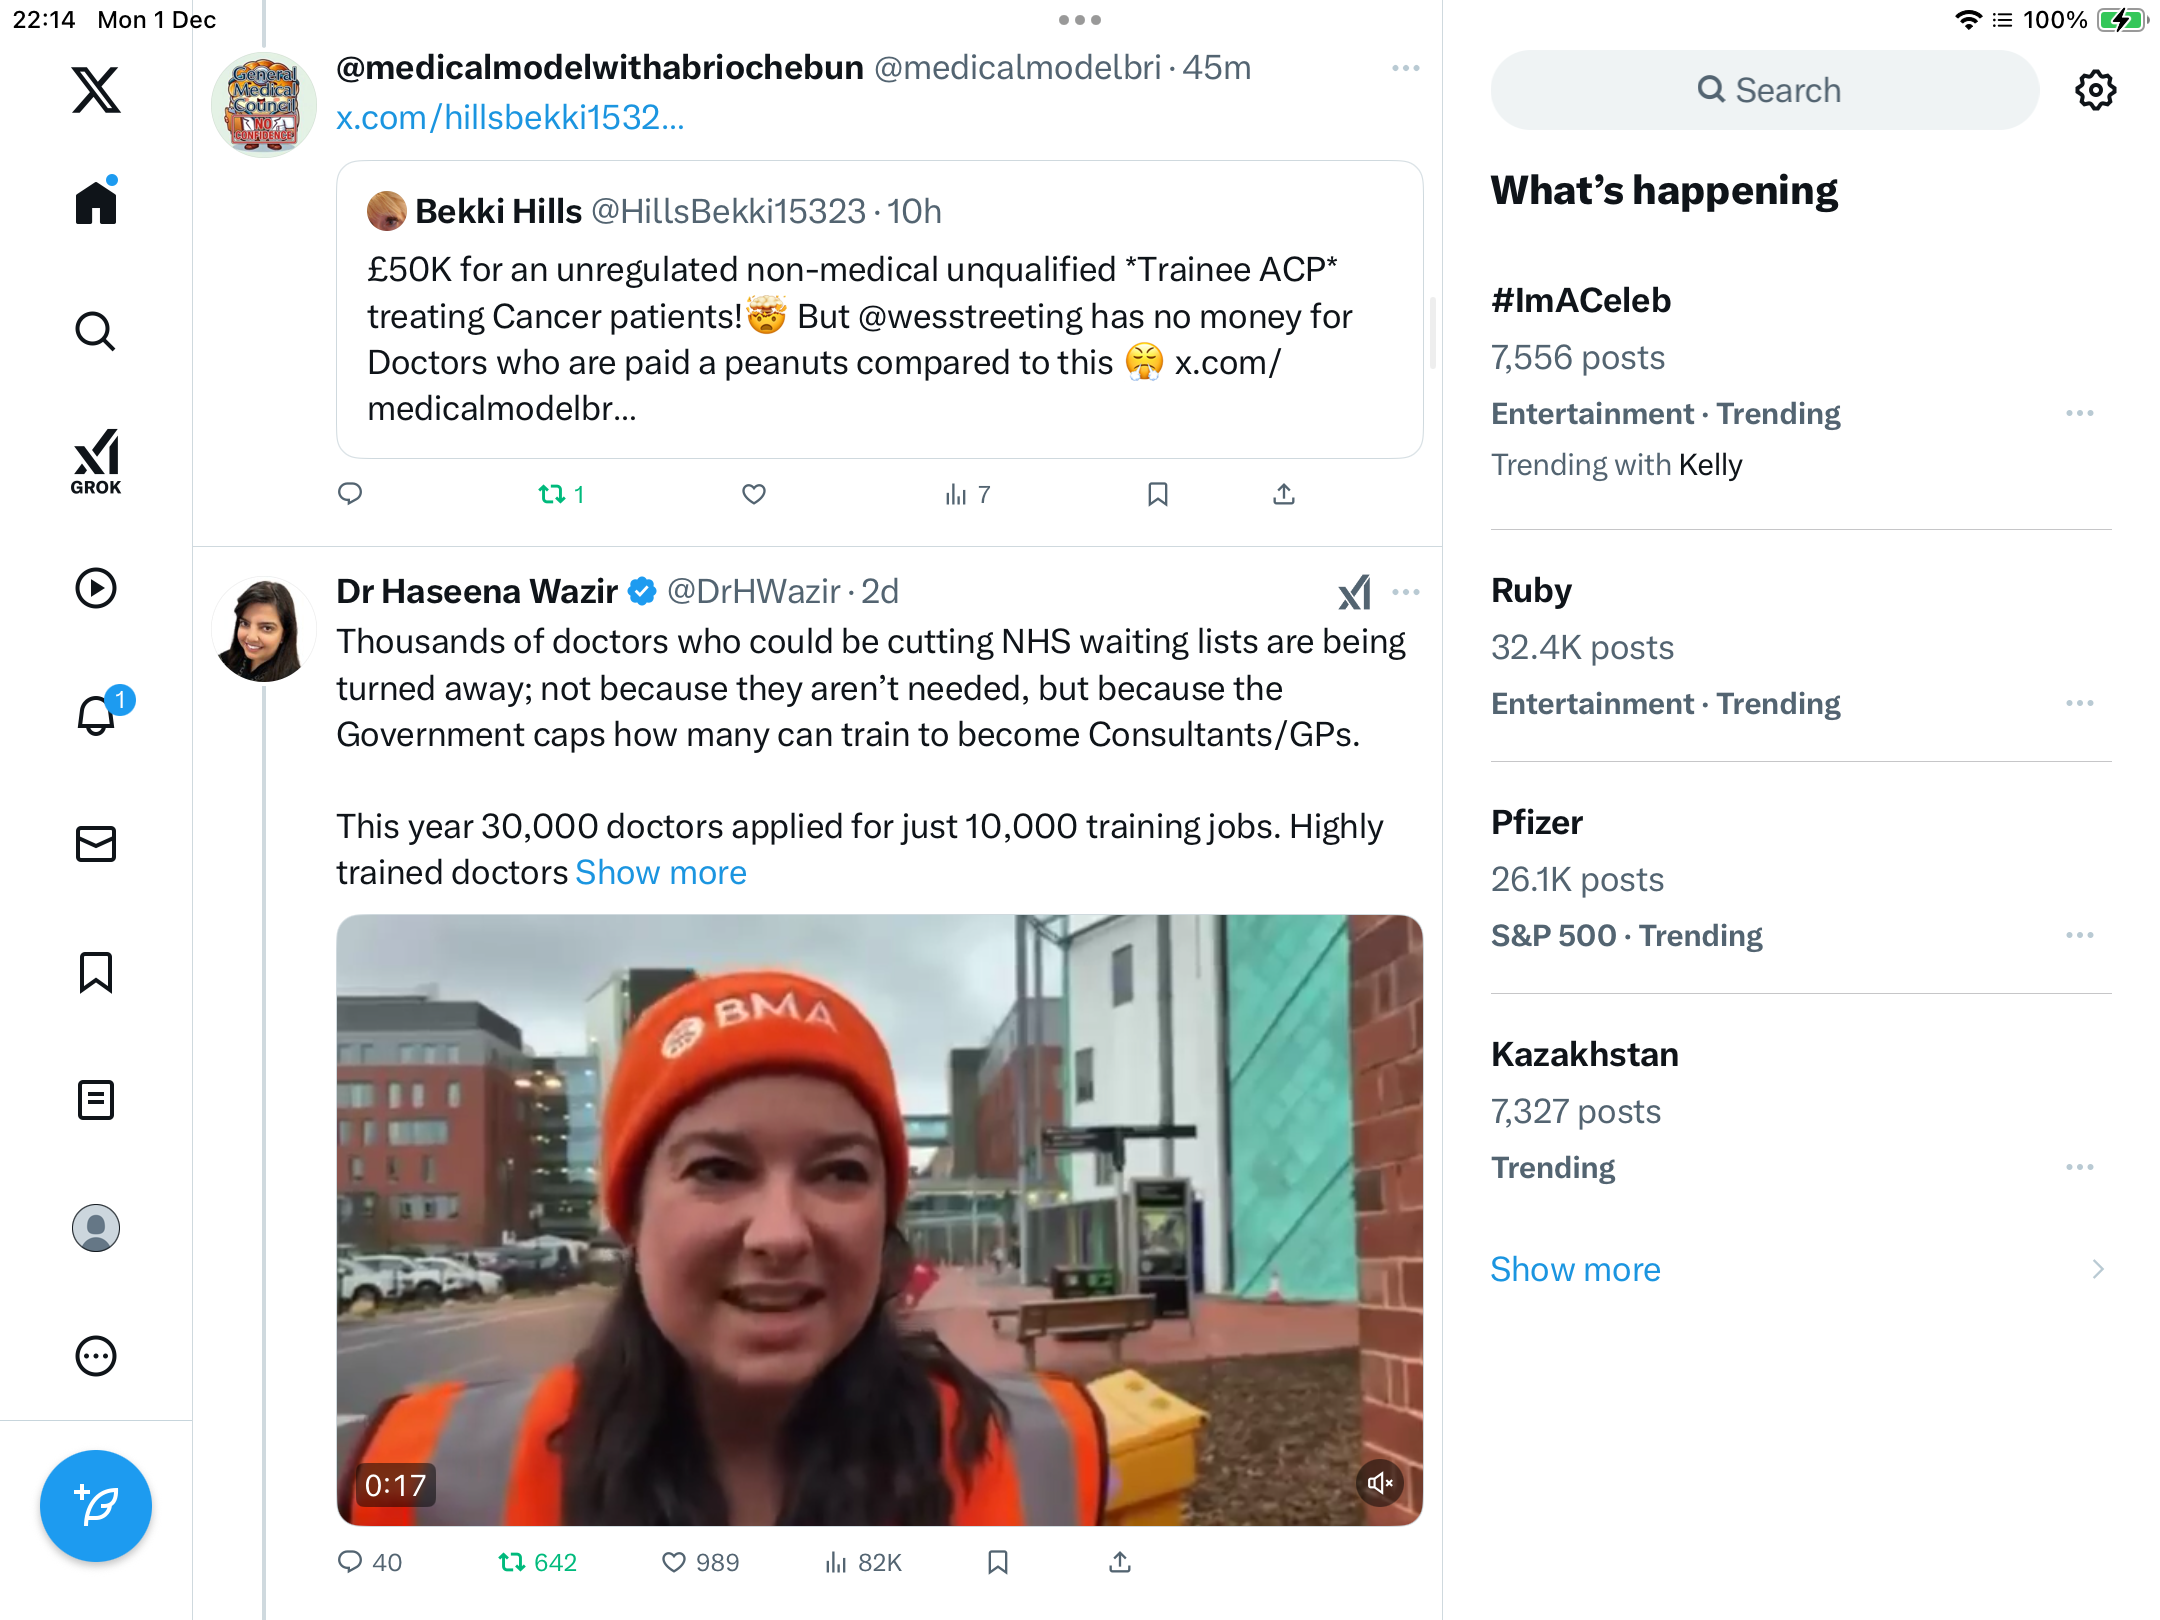2160x1620 pixels.
Task: Compose a new post
Action: (x=96, y=1505)
